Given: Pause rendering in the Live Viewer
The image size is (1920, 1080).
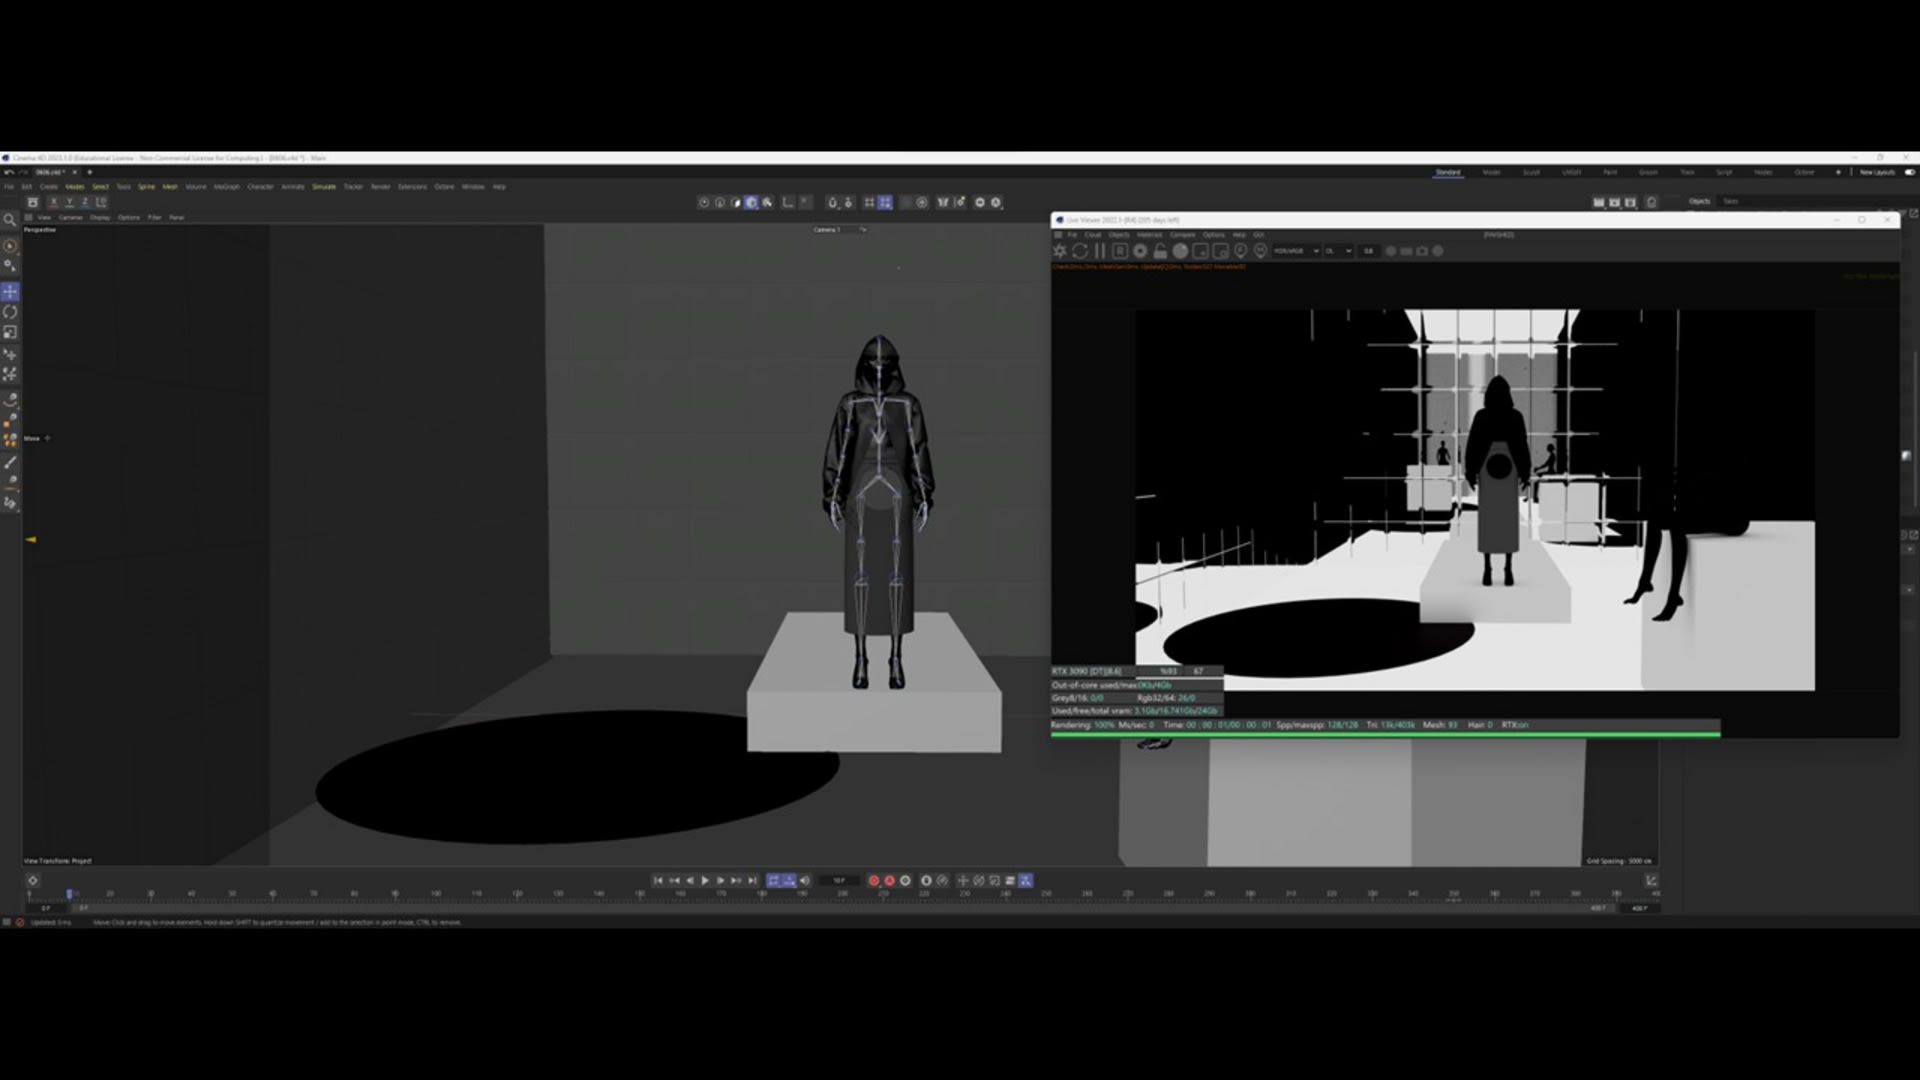Looking at the screenshot, I should tap(1100, 251).
